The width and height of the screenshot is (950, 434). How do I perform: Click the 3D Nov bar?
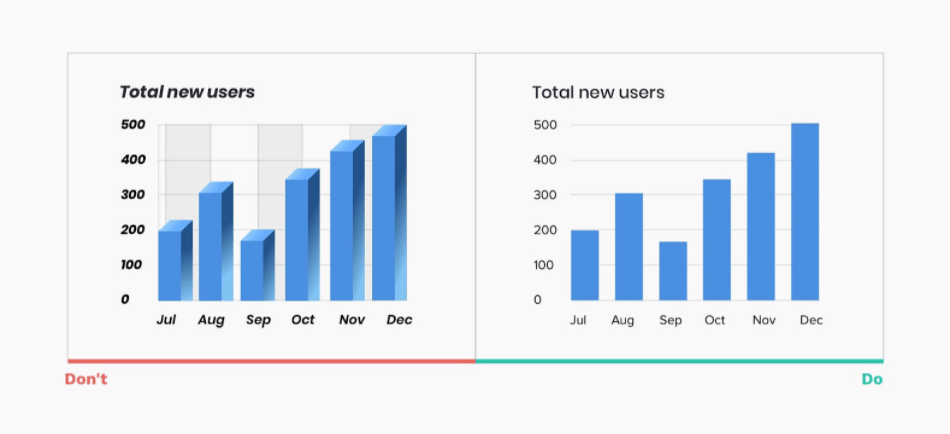[347, 221]
